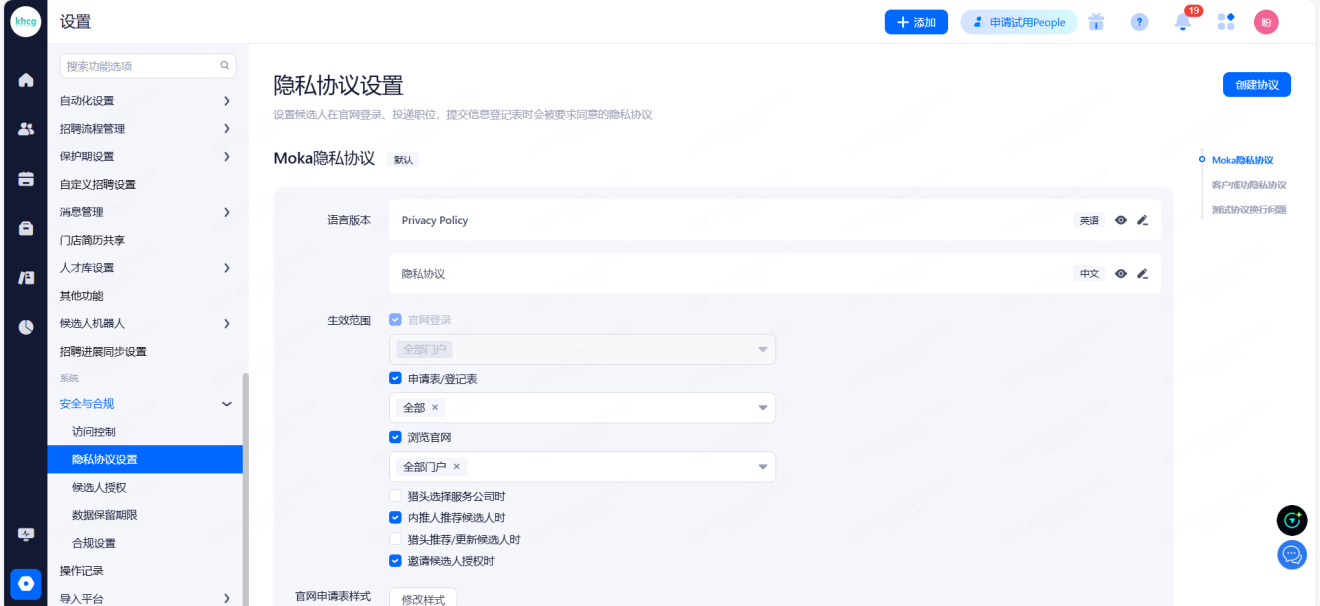Enable 猎头选择服务公司时 checkbox
The height and width of the screenshot is (606, 1320).
click(x=395, y=496)
